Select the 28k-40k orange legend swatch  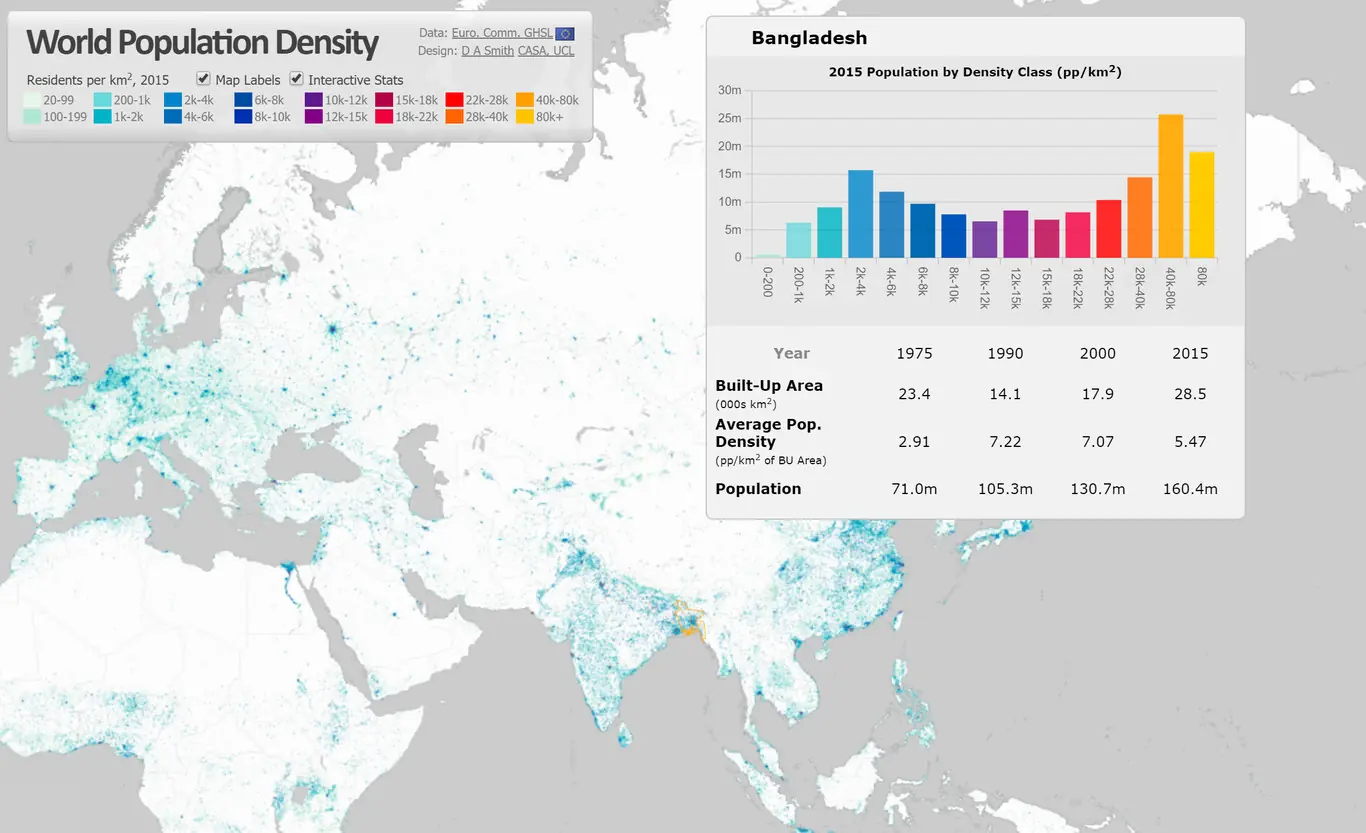(x=454, y=116)
